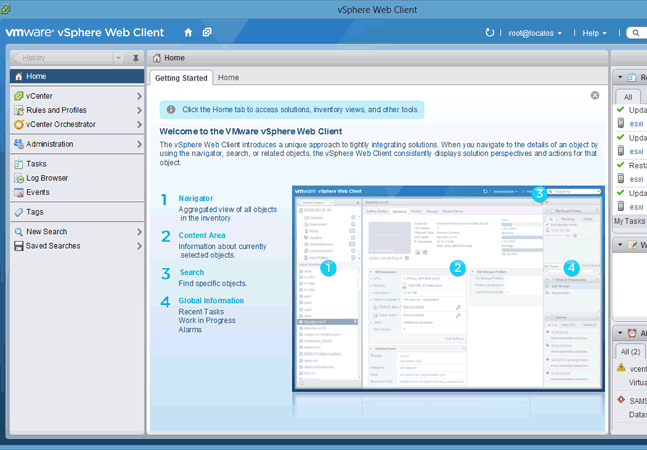This screenshot has height=450, width=647.
Task: Expand Administration chevron
Action: pos(139,144)
